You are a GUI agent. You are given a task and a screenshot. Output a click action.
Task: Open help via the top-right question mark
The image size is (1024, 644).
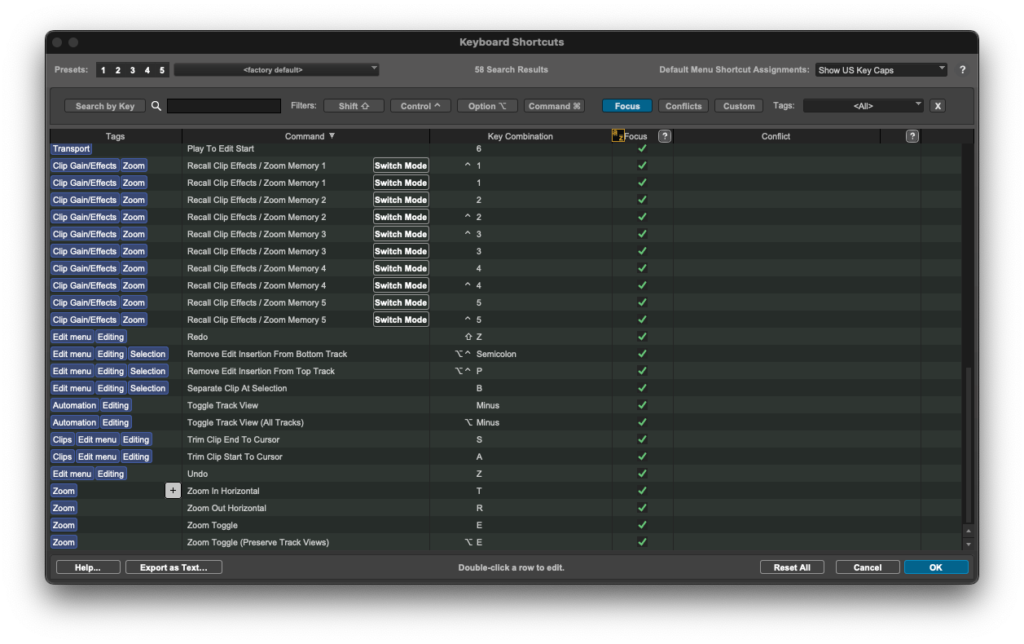click(962, 70)
